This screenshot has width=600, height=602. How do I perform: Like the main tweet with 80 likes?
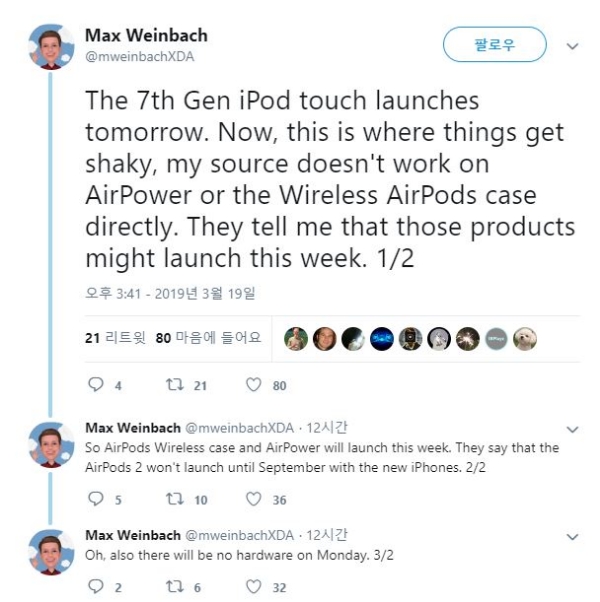pos(253,384)
